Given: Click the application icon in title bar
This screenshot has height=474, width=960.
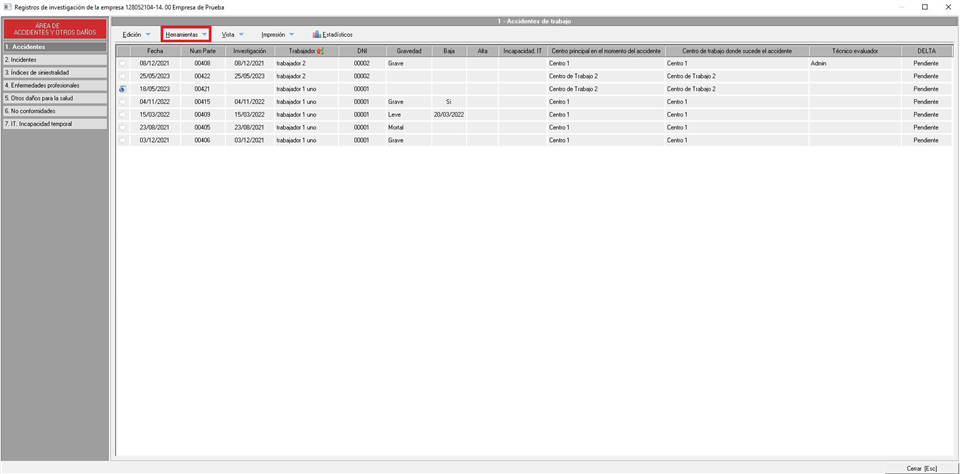Looking at the screenshot, I should 7,7.
